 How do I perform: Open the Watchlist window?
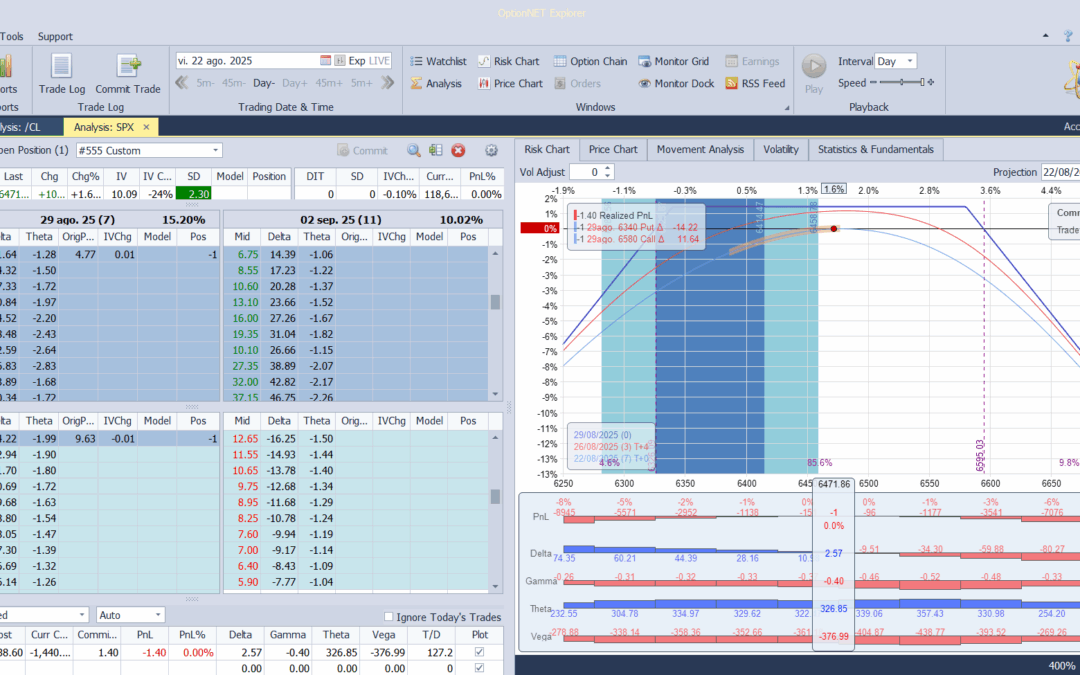[x=438, y=61]
